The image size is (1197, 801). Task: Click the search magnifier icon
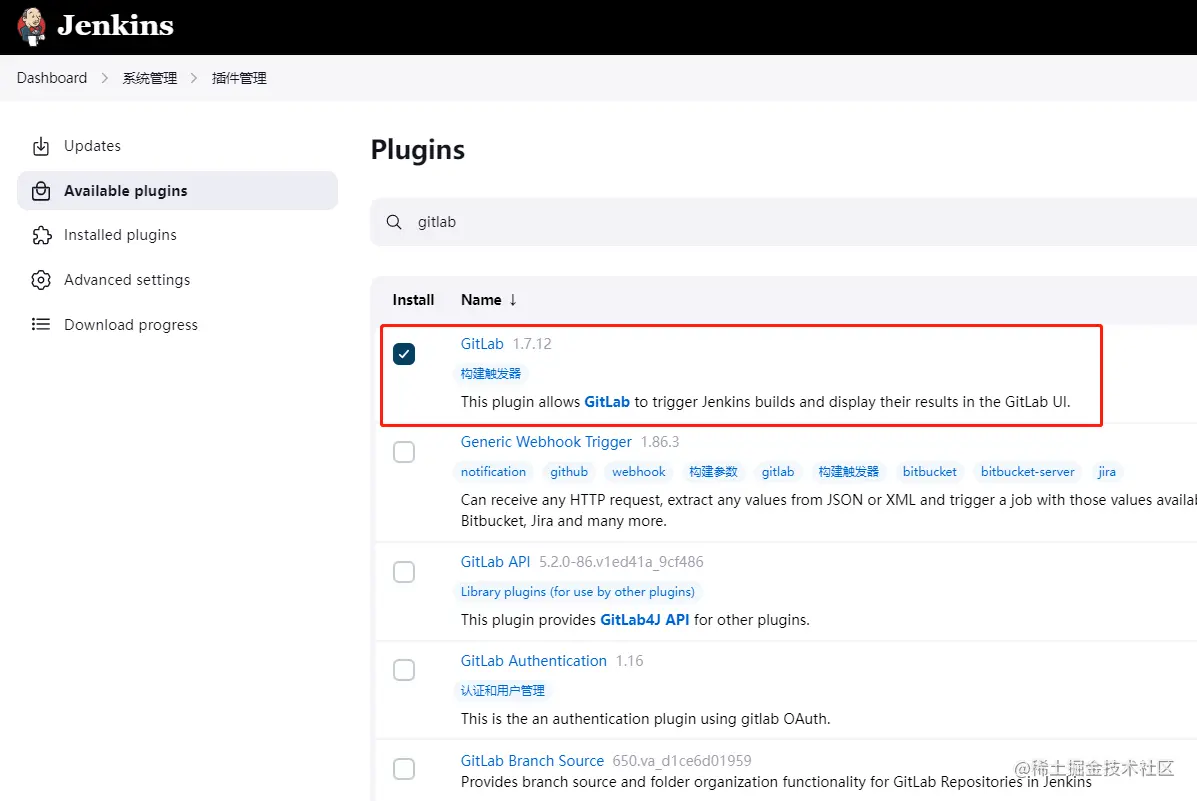394,222
